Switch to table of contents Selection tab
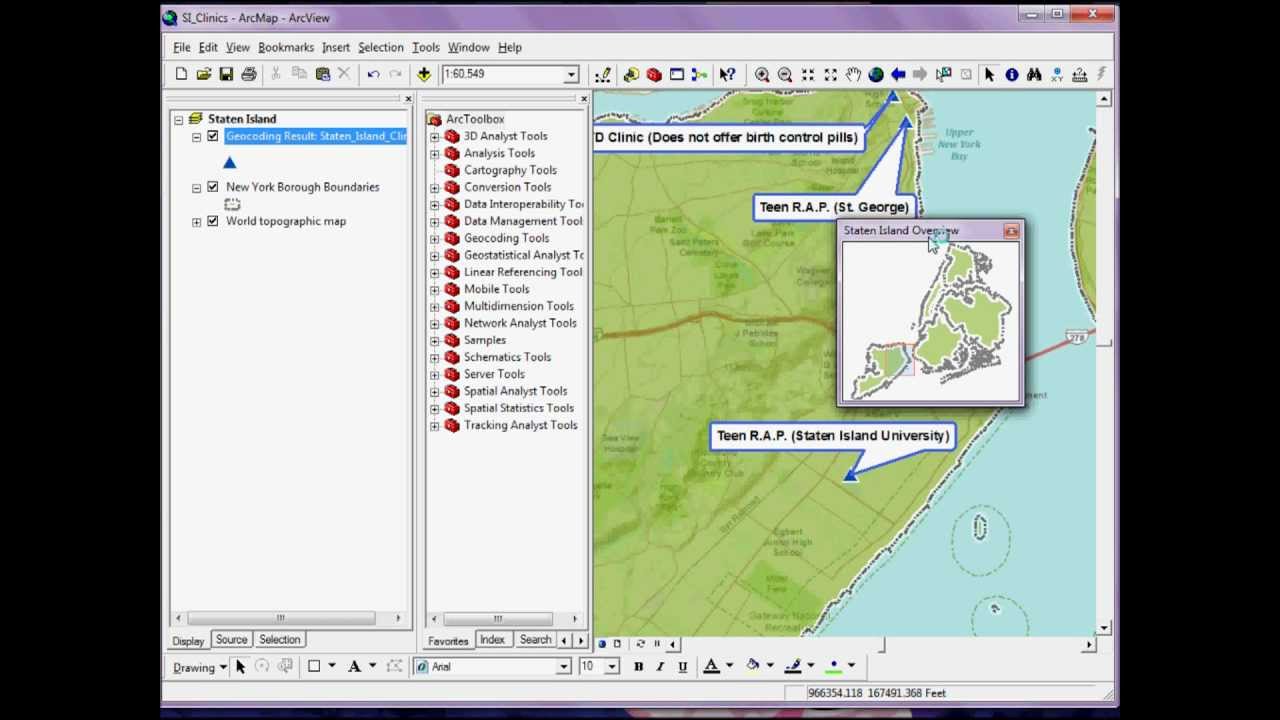Screen dimensions: 1280x720 coord(279,640)
